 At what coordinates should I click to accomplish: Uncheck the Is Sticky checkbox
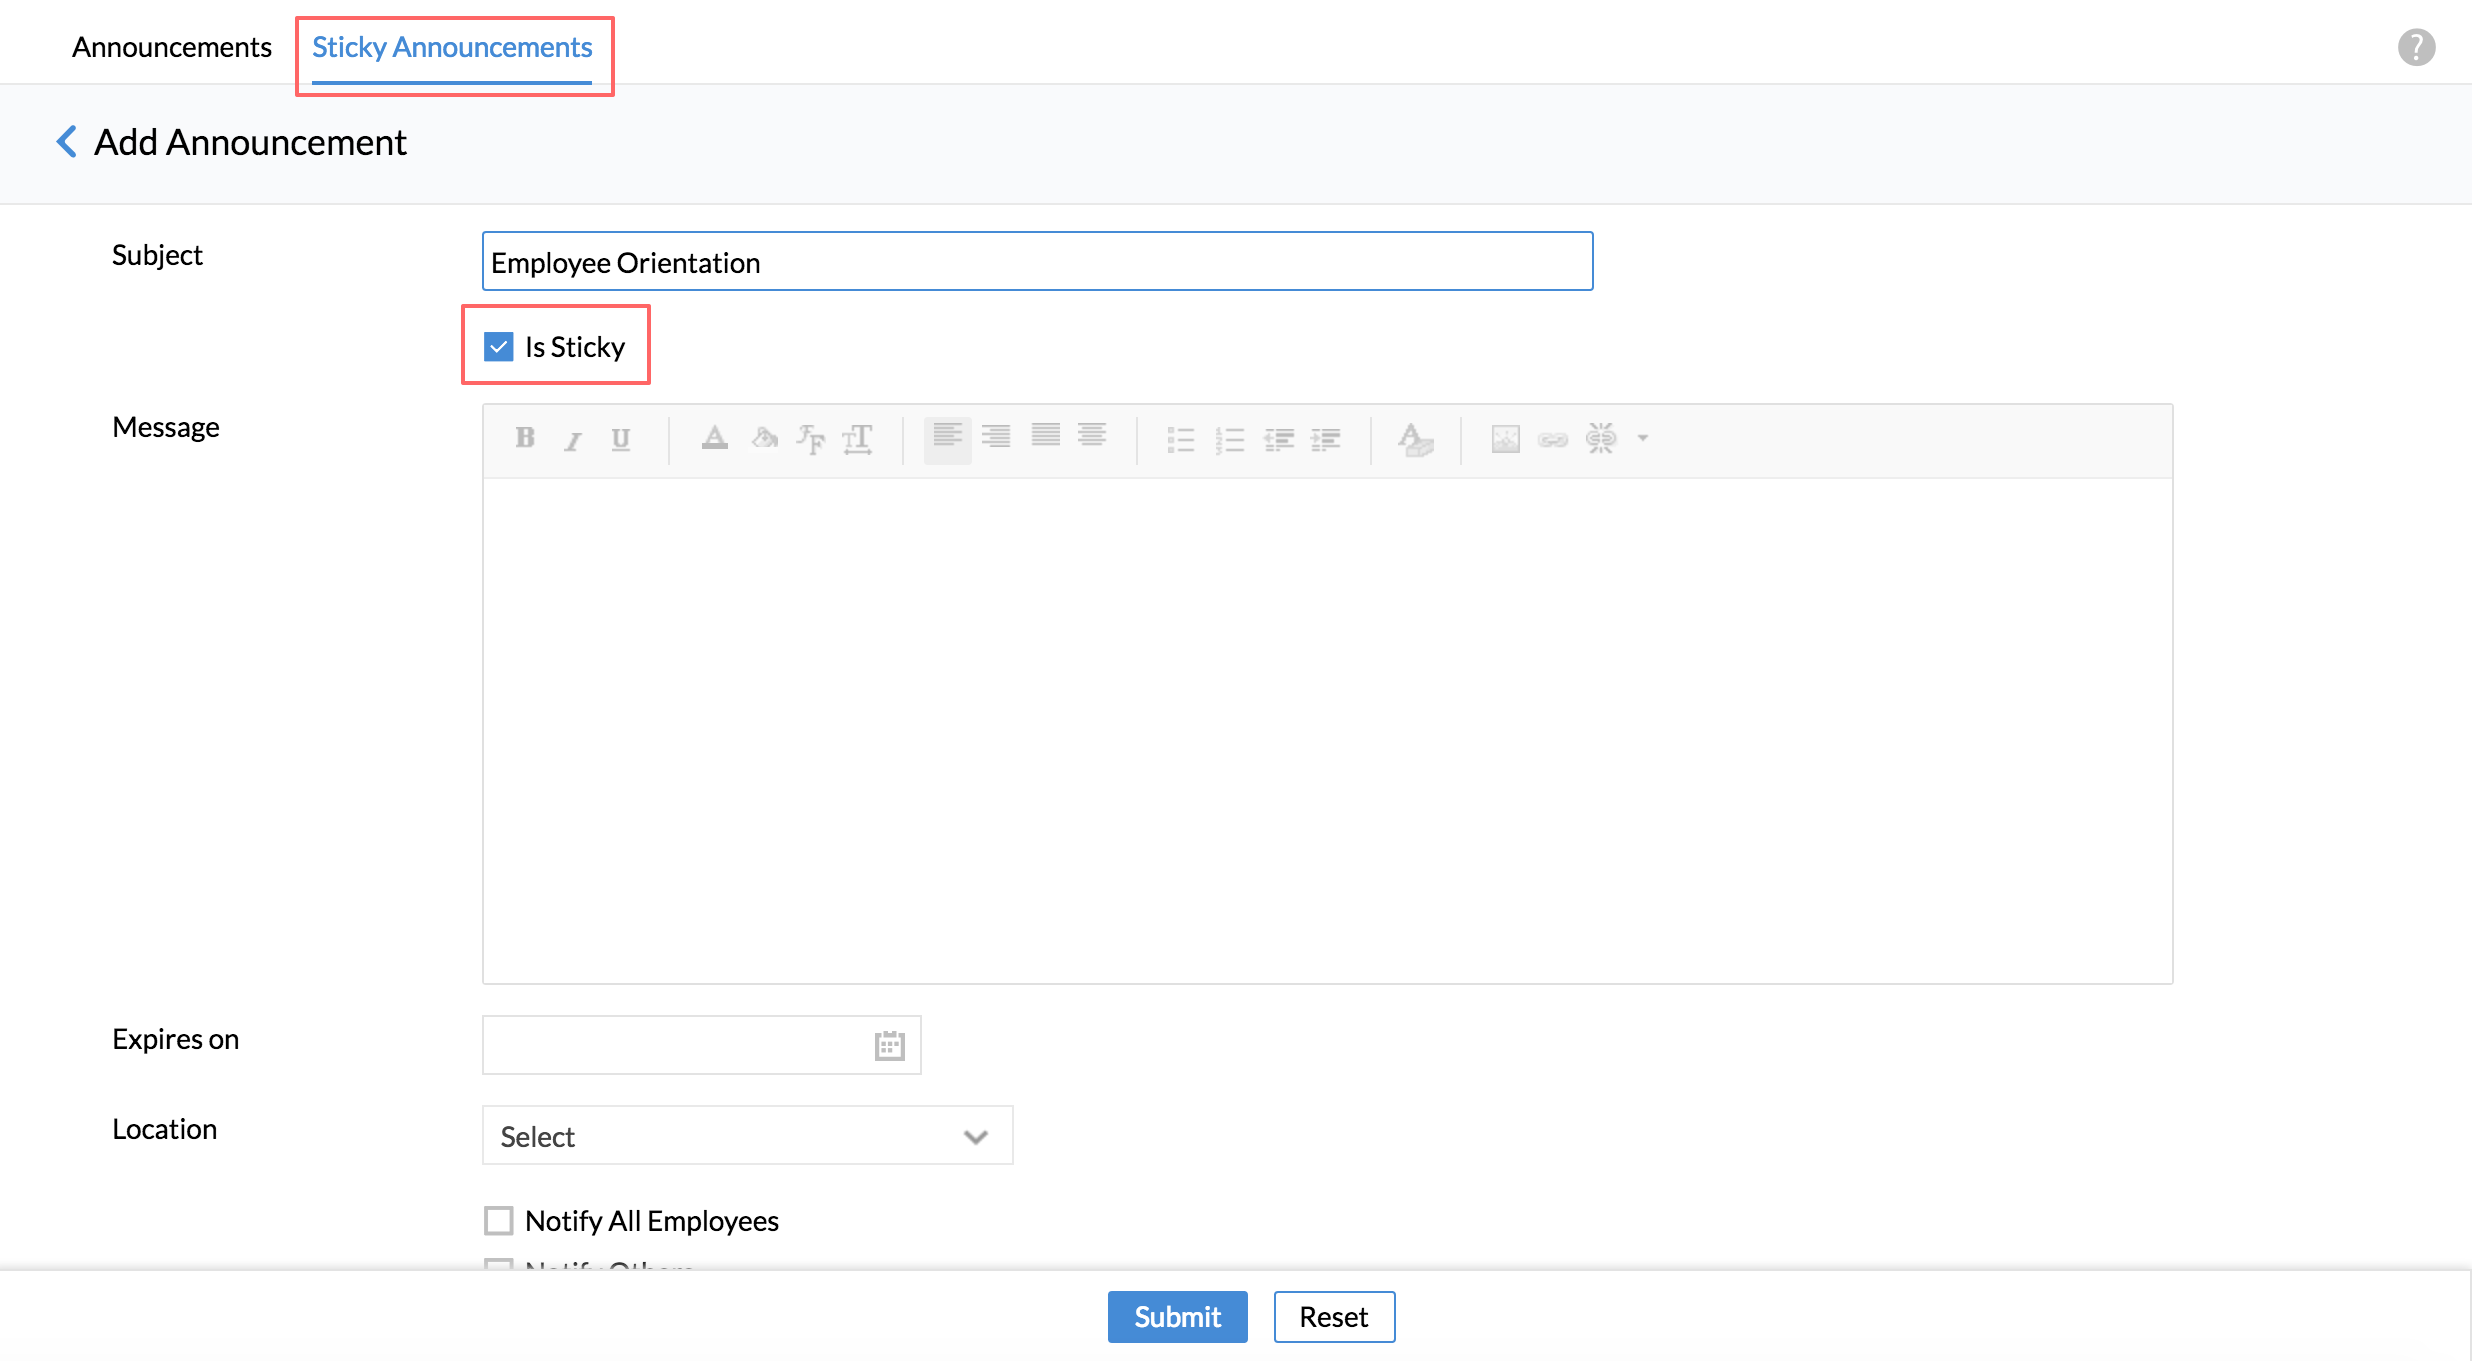[x=498, y=347]
